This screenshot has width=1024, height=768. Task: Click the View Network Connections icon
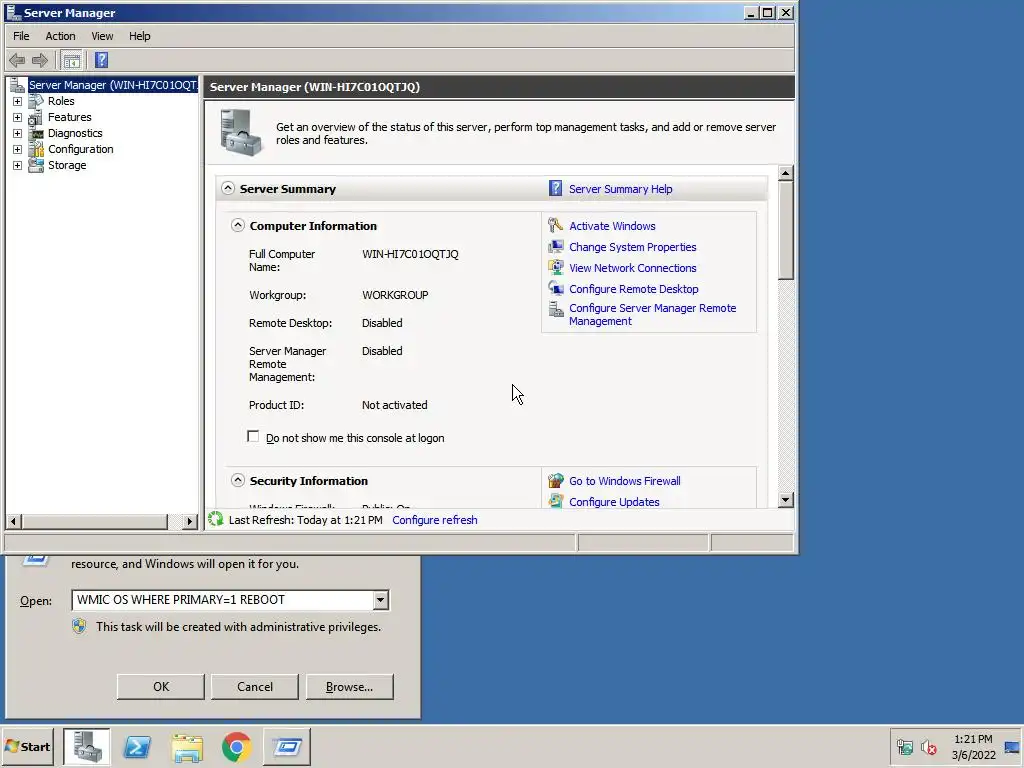[x=556, y=268]
